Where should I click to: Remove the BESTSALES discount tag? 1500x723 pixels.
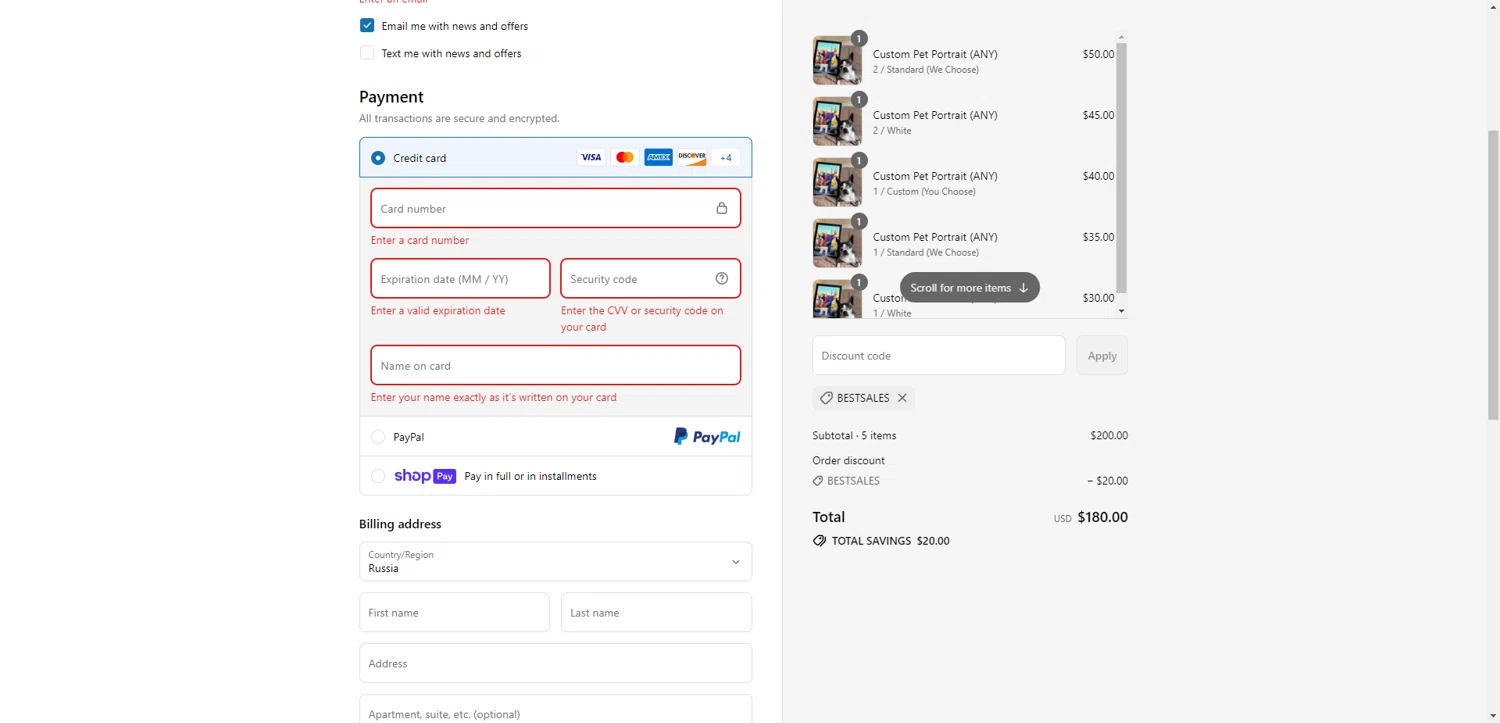(902, 398)
